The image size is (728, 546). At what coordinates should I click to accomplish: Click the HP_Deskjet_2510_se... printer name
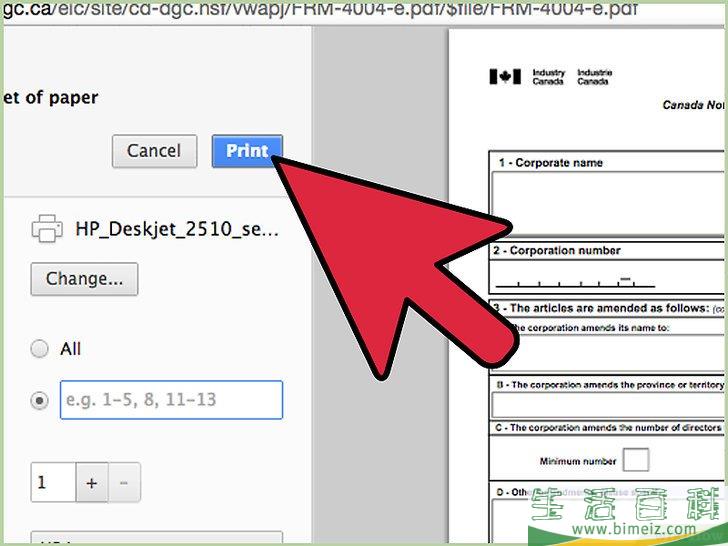pos(177,229)
